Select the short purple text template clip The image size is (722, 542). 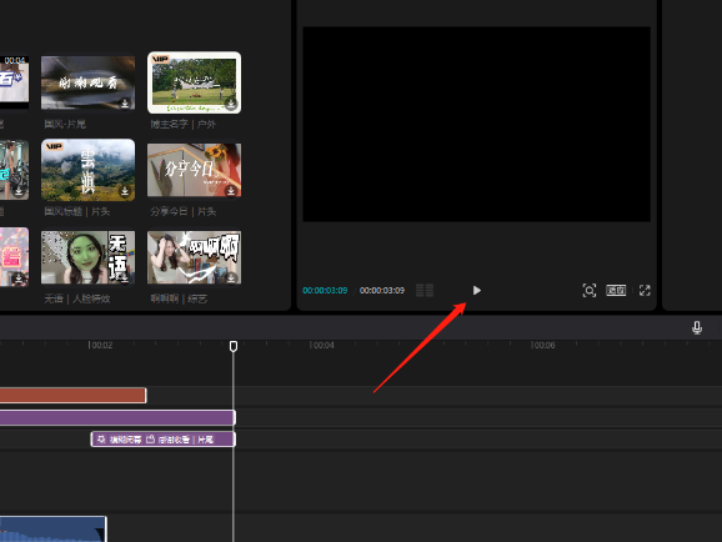pos(163,439)
